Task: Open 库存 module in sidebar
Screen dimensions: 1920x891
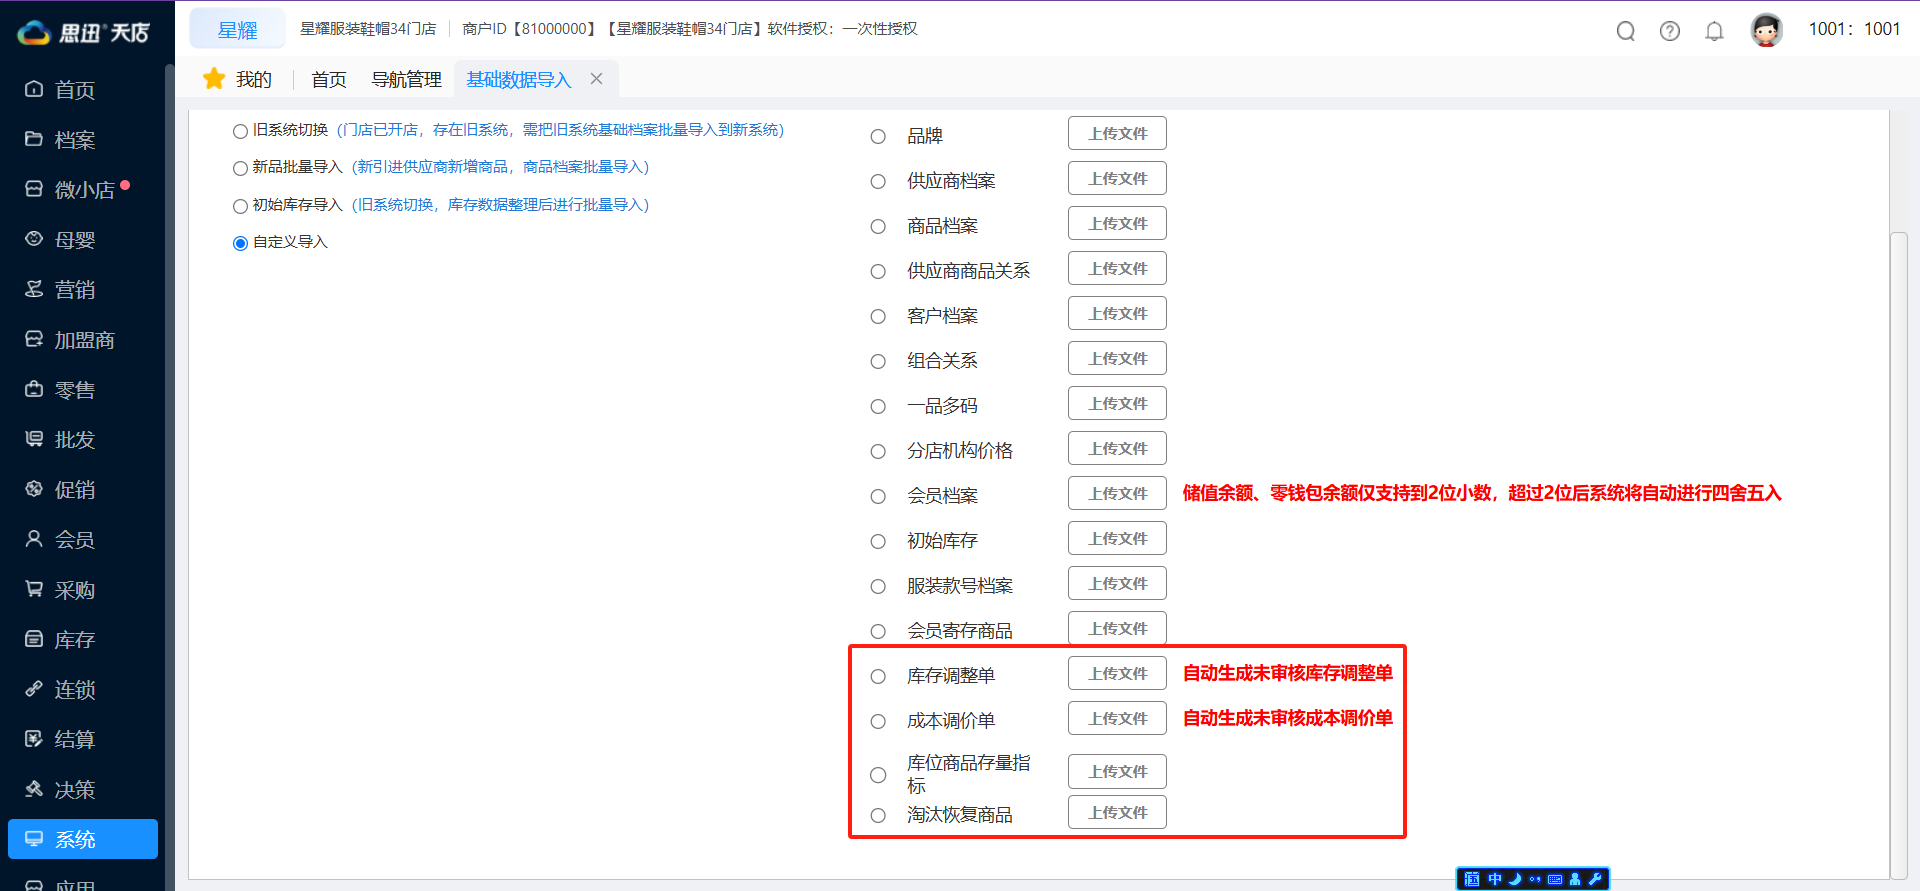Action: pyautogui.click(x=74, y=640)
